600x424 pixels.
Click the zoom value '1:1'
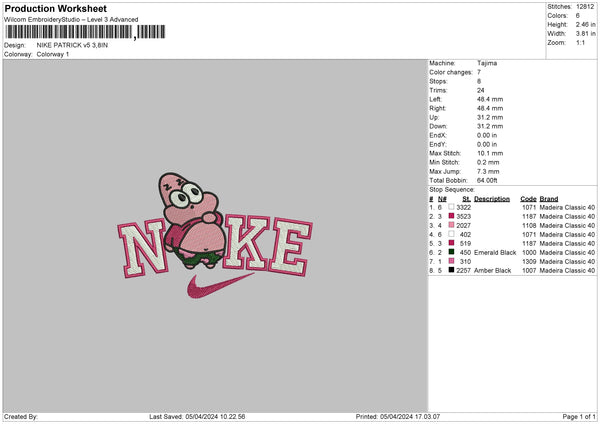pos(580,42)
